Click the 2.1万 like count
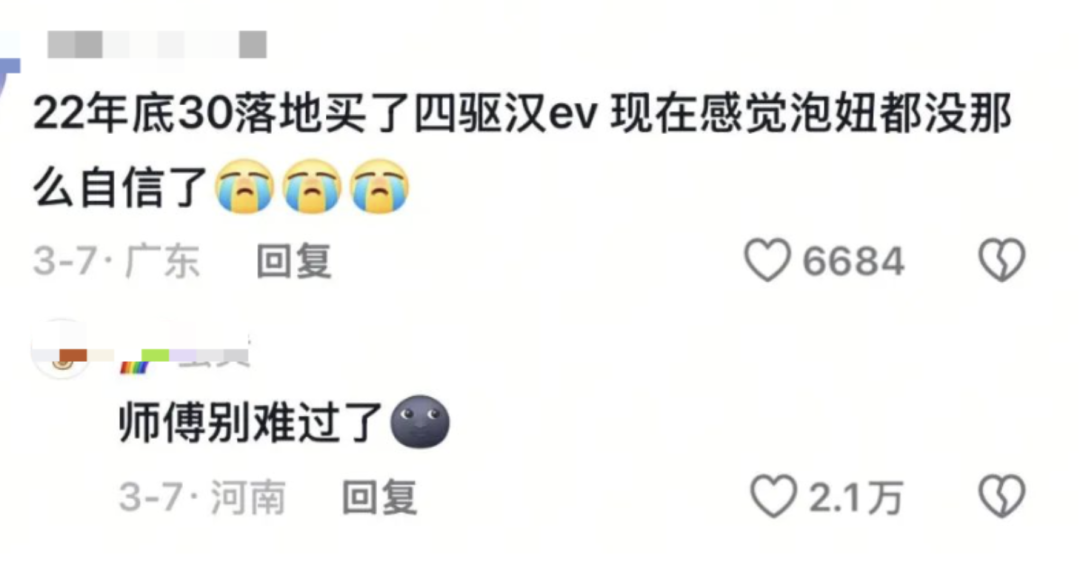The image size is (1080, 564). (856, 497)
